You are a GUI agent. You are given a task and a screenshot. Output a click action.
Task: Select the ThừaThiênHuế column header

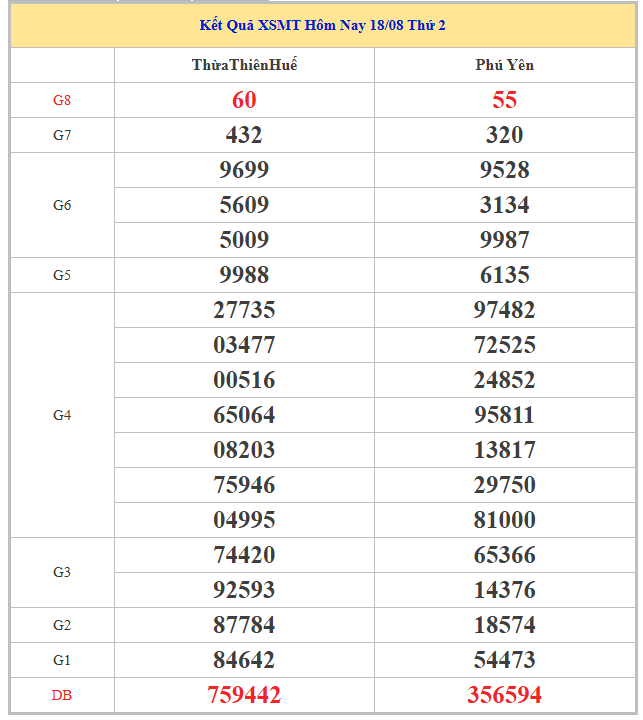tap(244, 65)
